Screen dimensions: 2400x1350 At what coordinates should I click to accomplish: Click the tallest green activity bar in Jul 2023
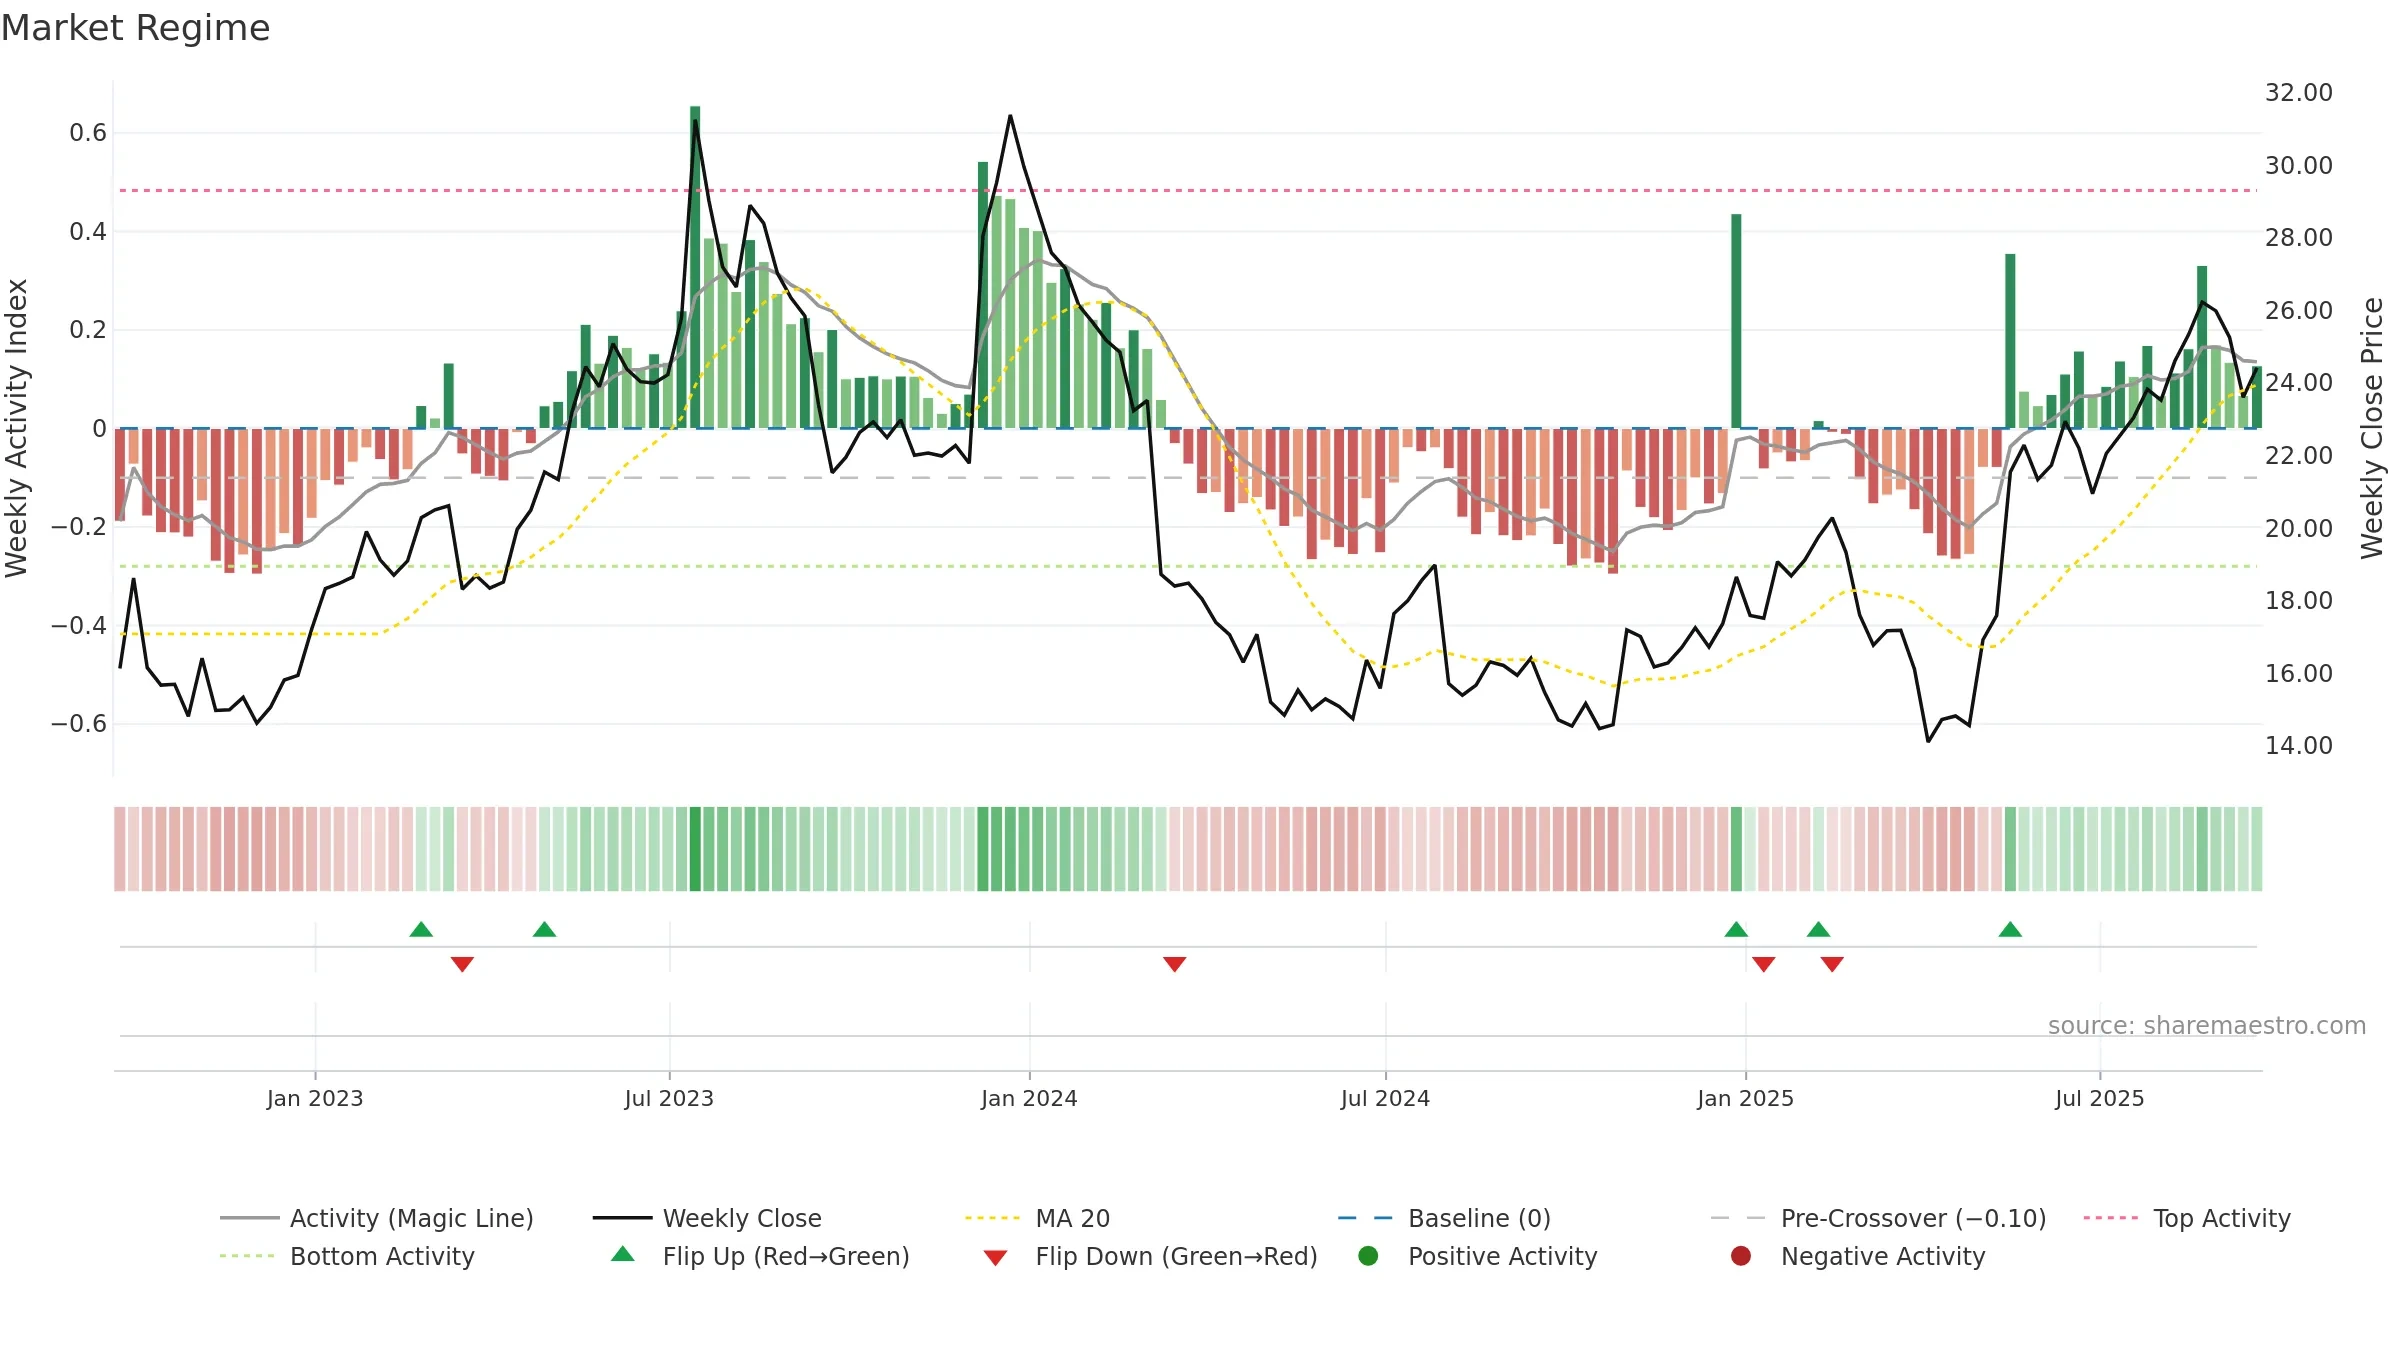[695, 267]
